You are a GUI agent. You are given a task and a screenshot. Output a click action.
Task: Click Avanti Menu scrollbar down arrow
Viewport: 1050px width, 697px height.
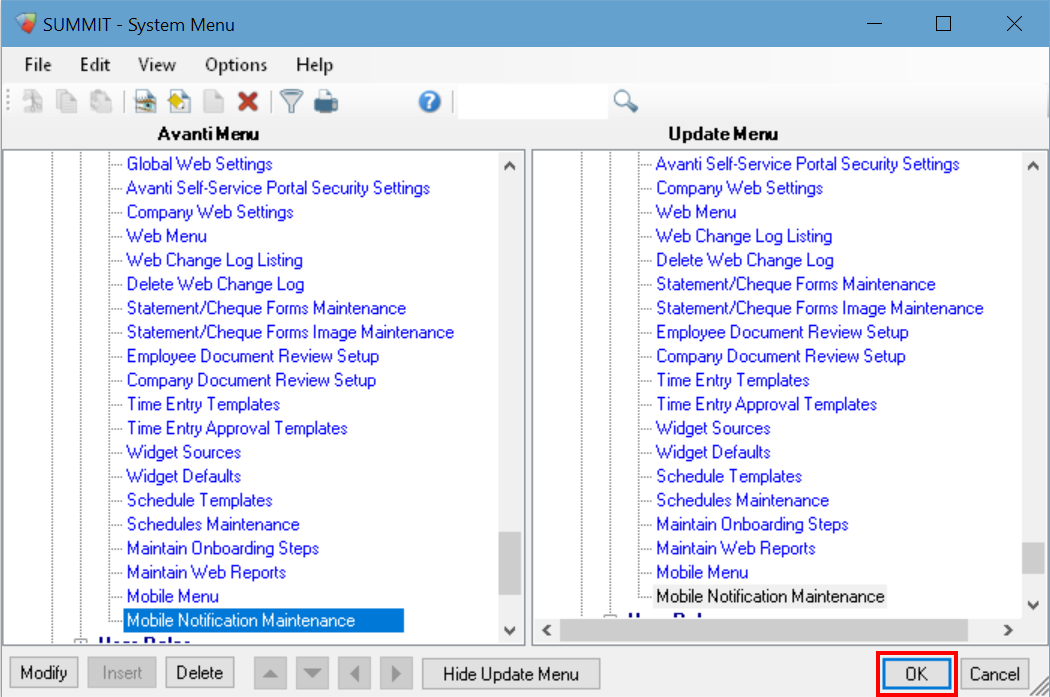click(510, 630)
